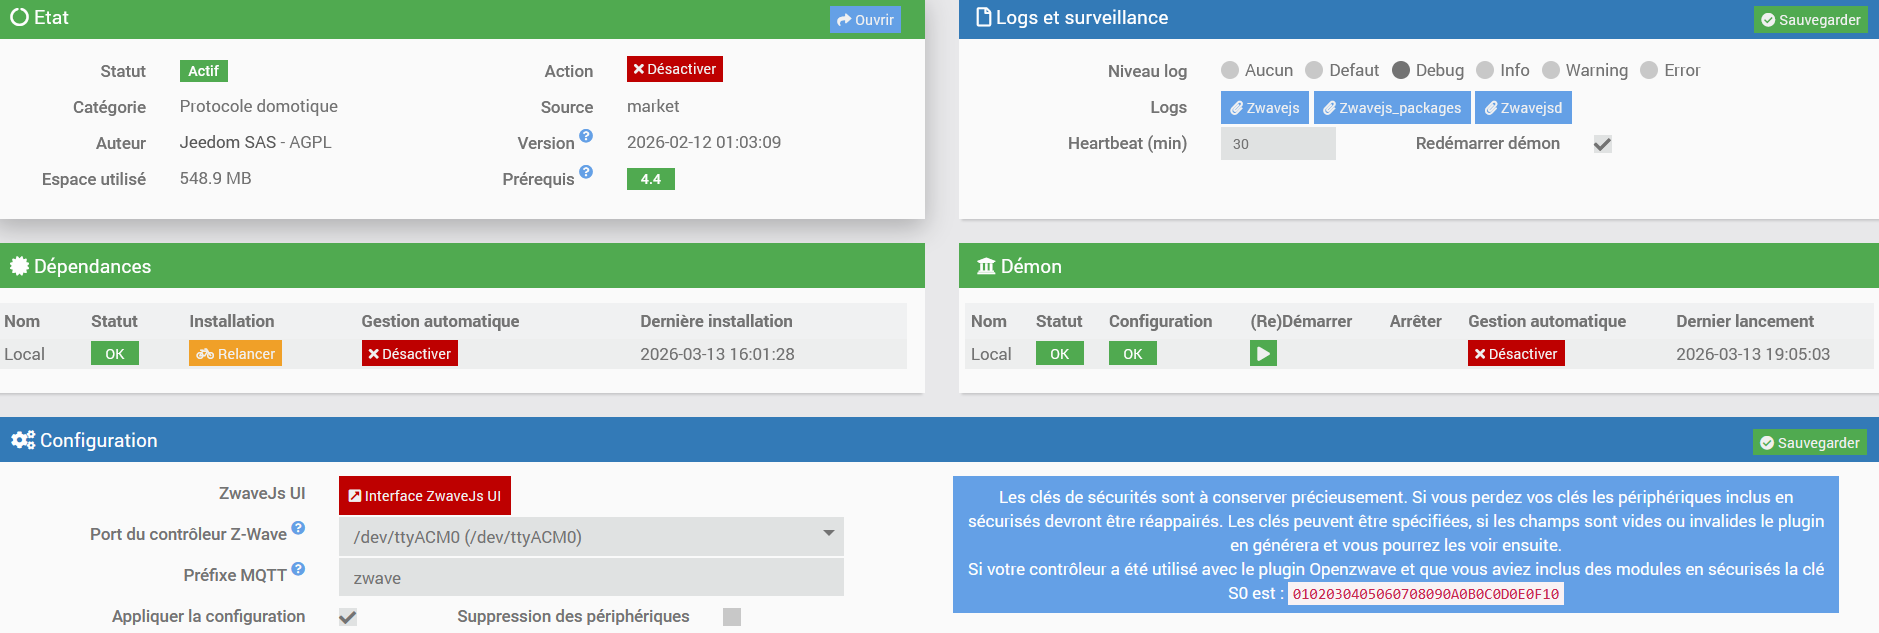Disable automatic management of the daemon

[1516, 354]
